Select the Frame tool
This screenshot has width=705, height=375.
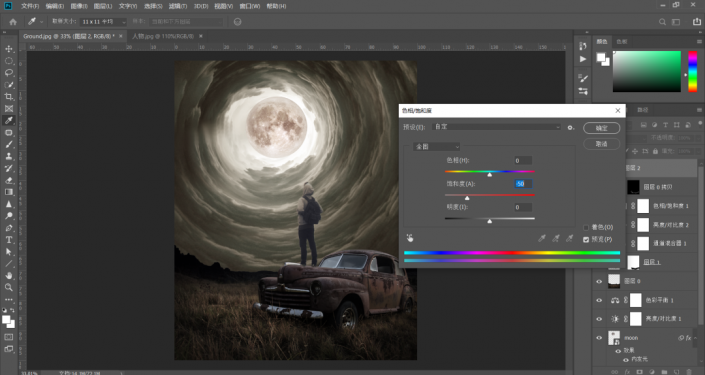(x=9, y=108)
